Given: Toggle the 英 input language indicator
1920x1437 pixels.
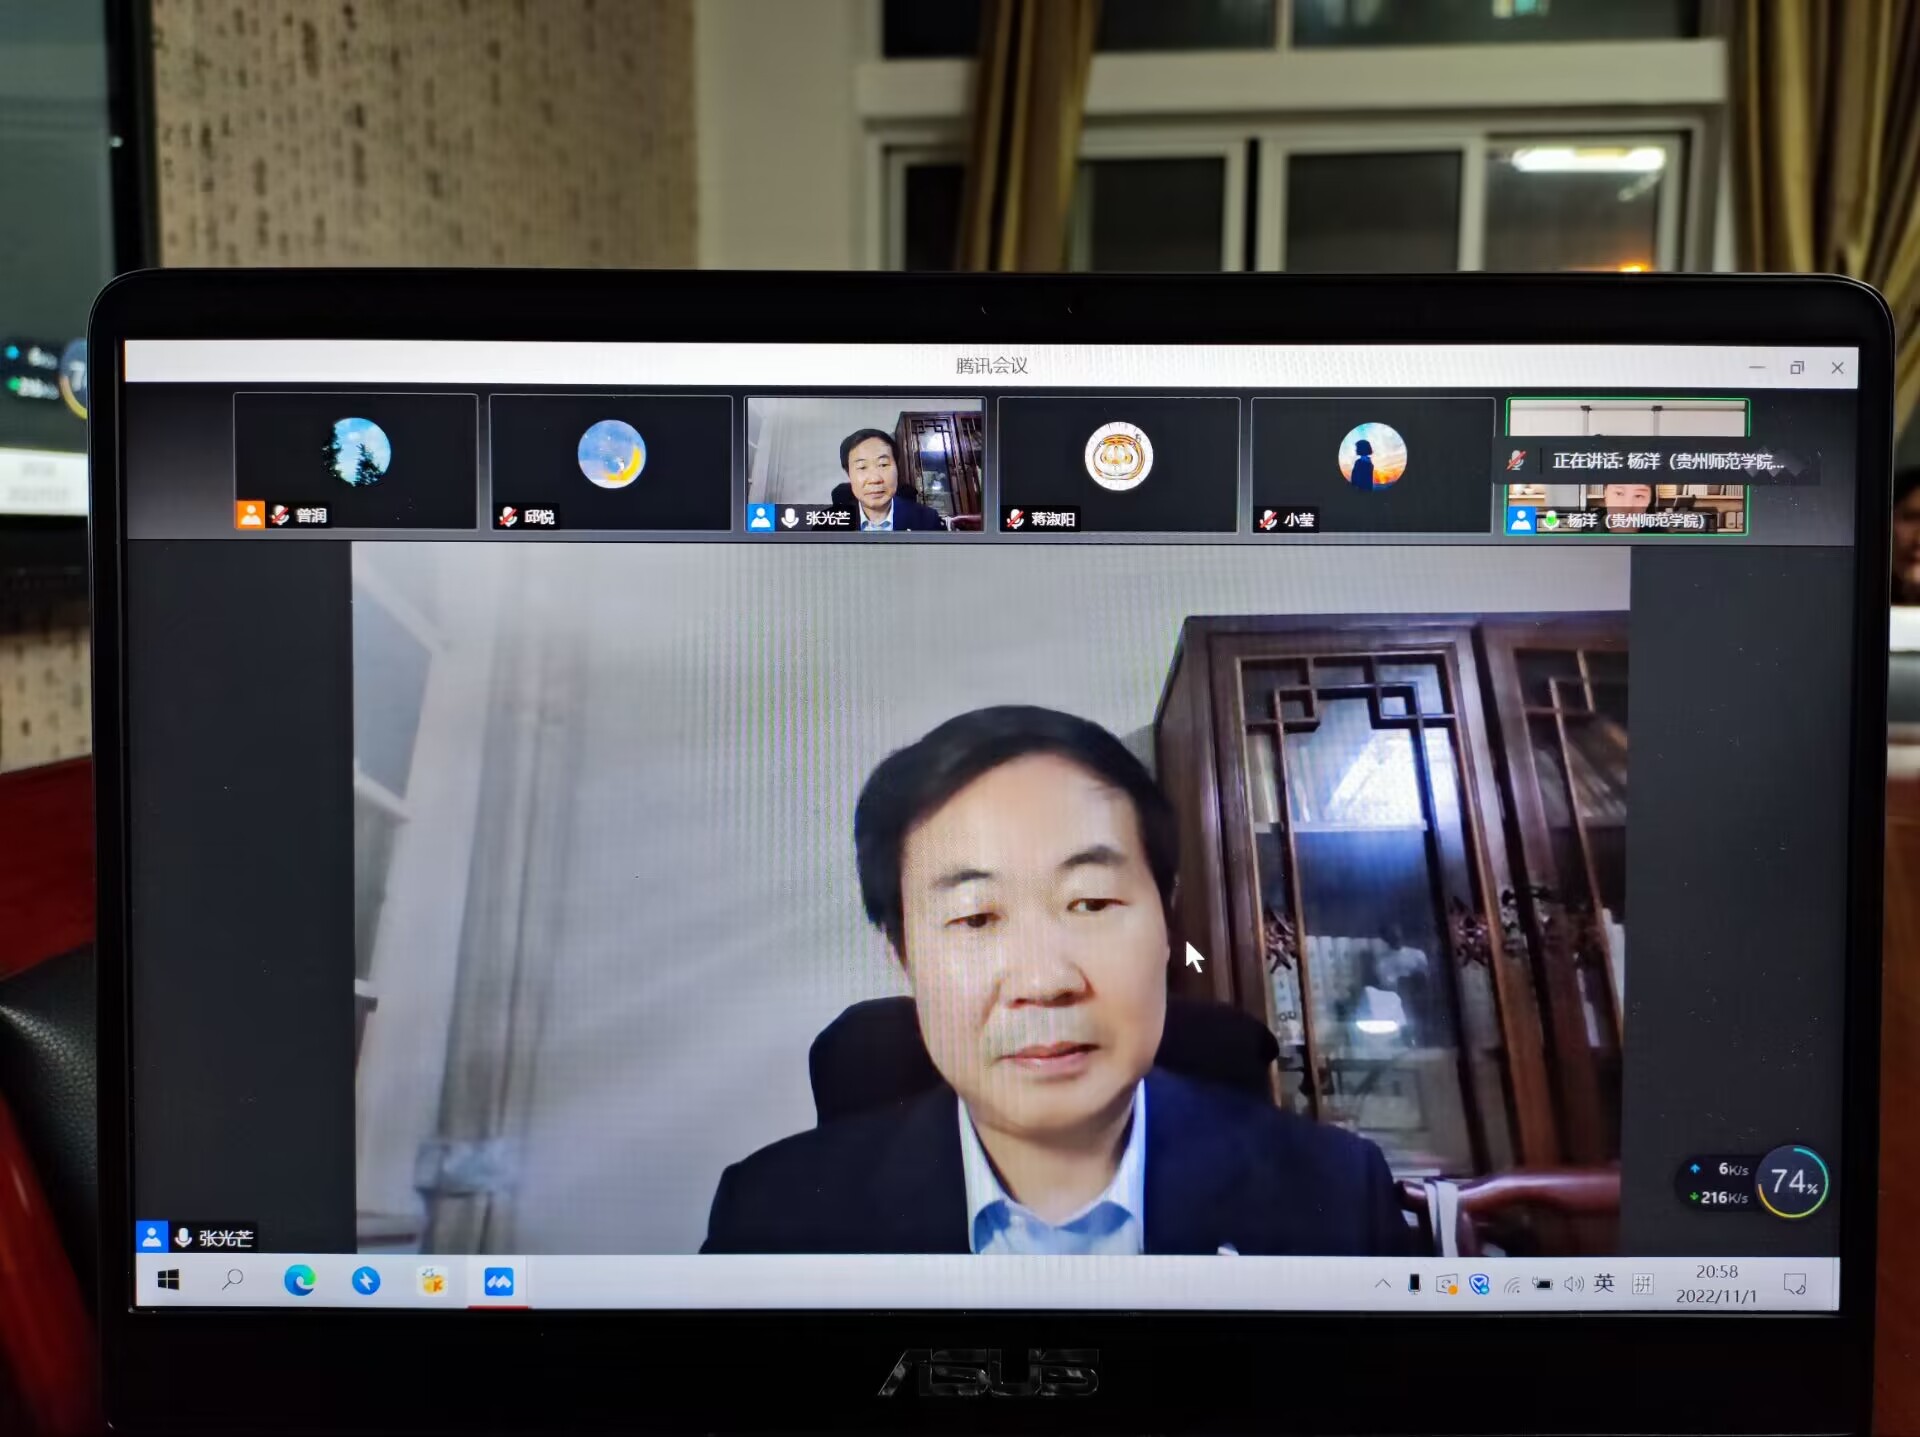Looking at the screenshot, I should (x=1604, y=1283).
